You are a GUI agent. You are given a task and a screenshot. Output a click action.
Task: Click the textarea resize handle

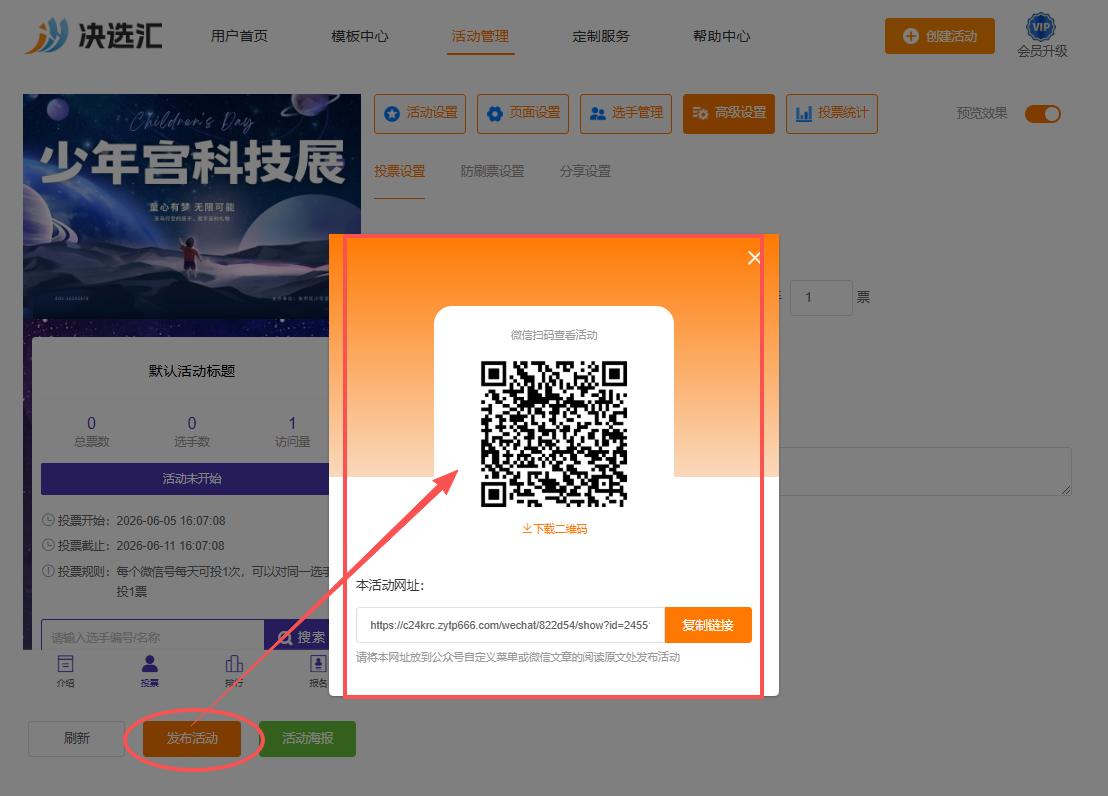1066,489
